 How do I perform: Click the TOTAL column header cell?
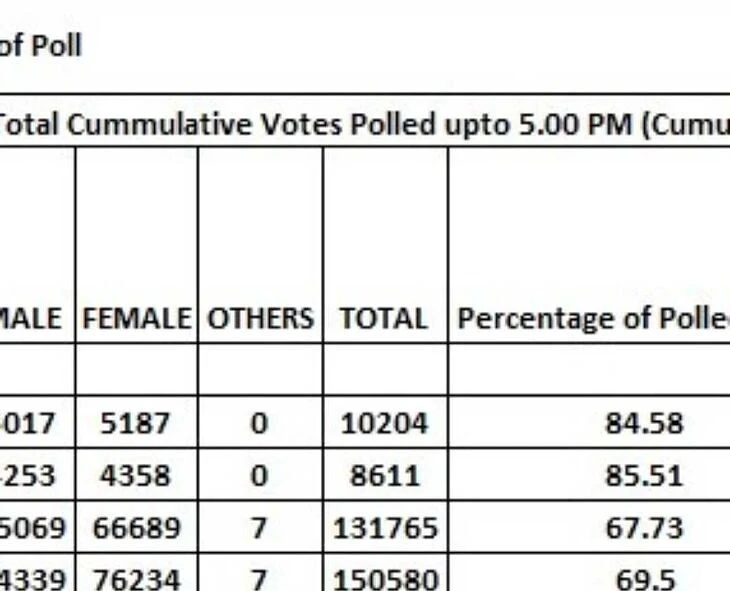pos(384,319)
